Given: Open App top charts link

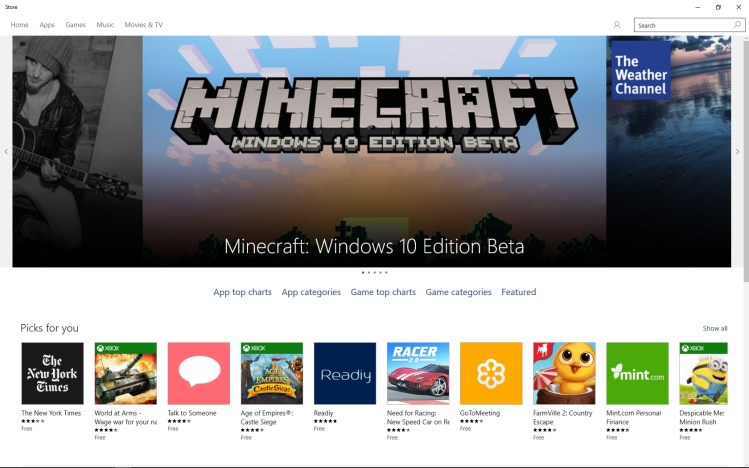Looking at the screenshot, I should 242,292.
